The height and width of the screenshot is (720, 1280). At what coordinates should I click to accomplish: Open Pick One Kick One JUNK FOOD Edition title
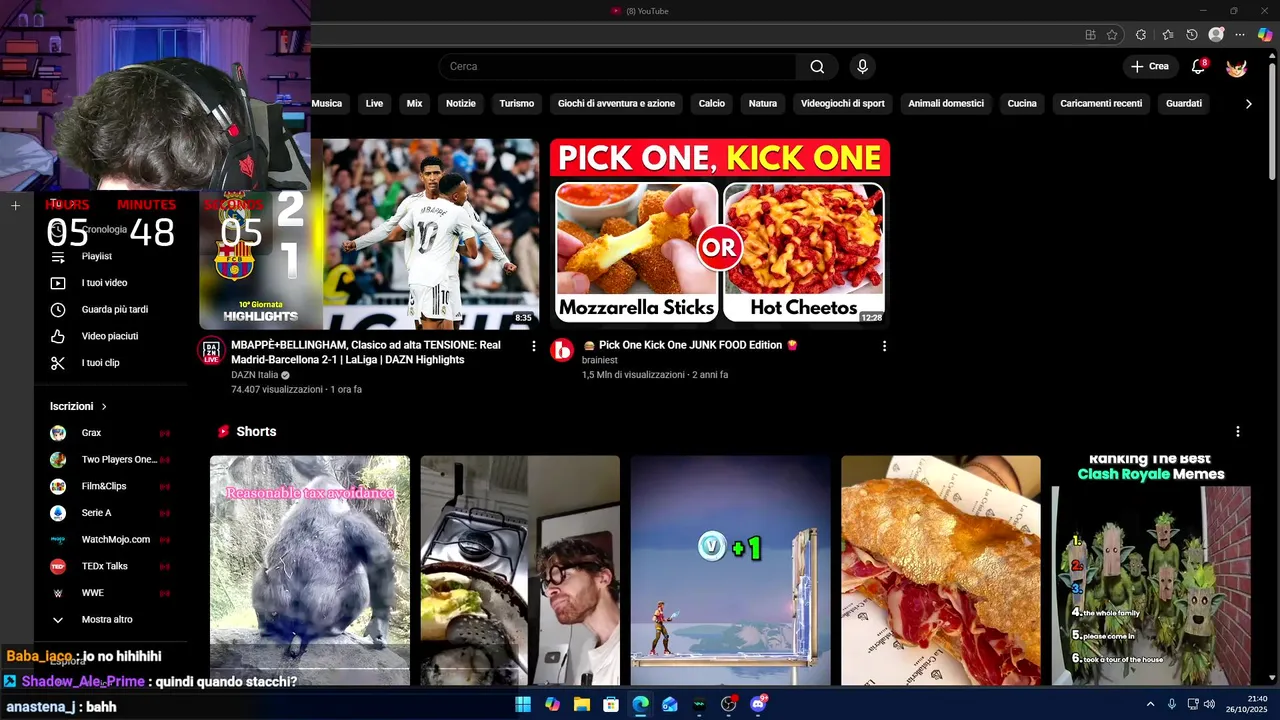pyautogui.click(x=690, y=345)
